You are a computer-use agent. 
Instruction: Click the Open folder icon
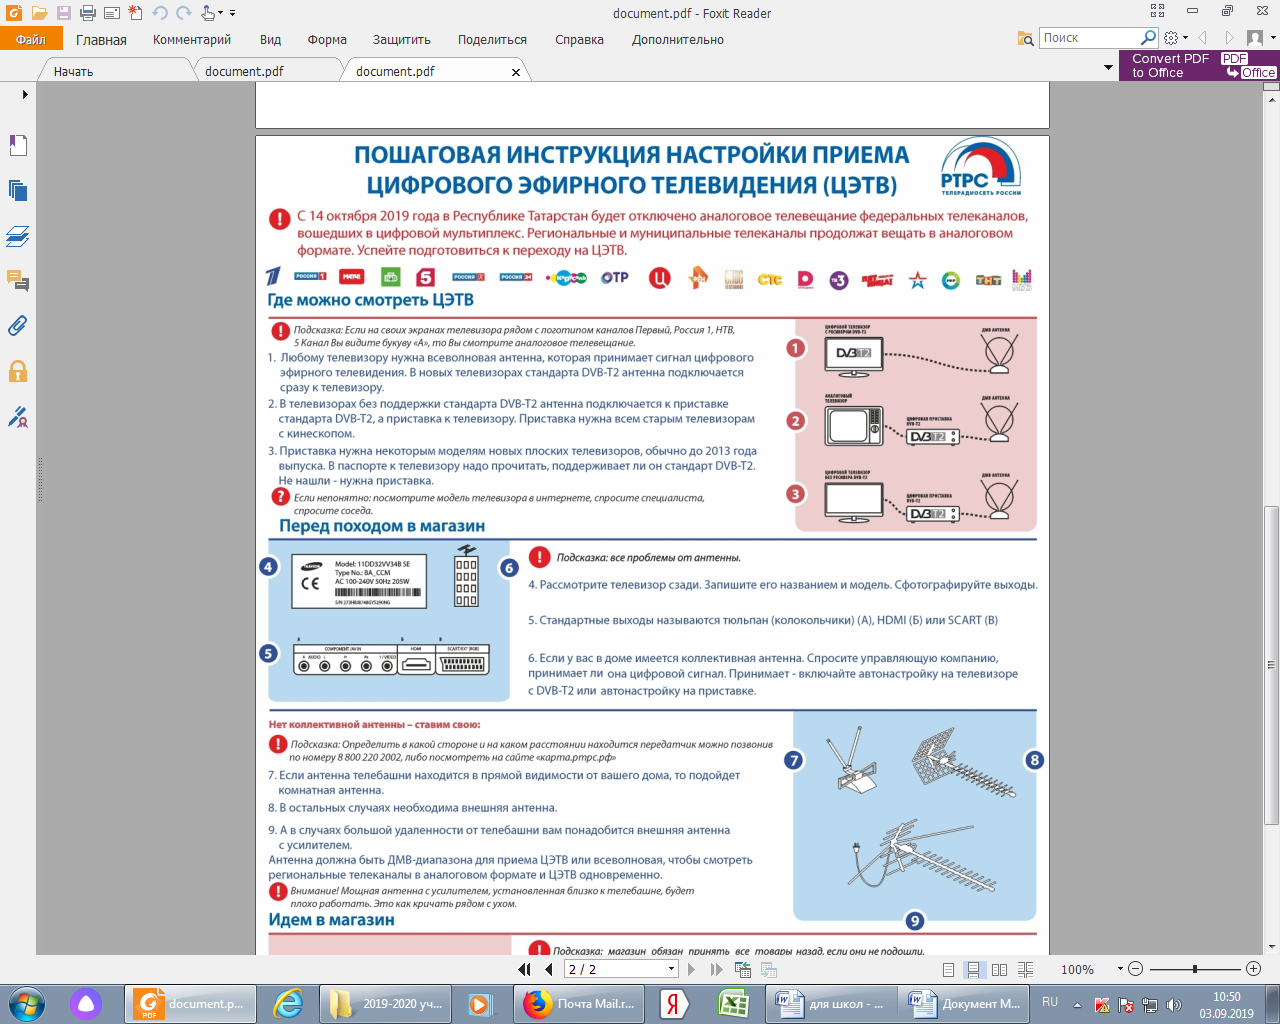tap(39, 13)
